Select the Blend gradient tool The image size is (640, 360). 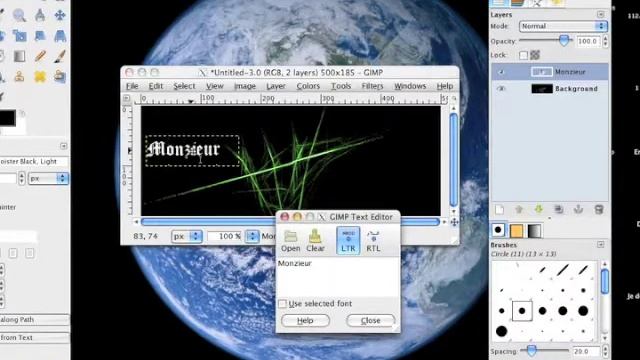tap(19, 56)
